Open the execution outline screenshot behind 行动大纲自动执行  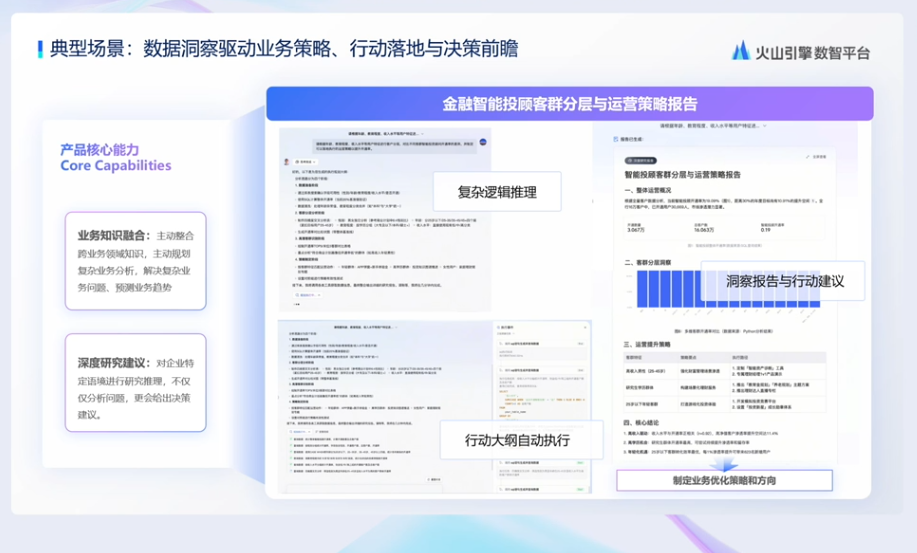point(435,407)
